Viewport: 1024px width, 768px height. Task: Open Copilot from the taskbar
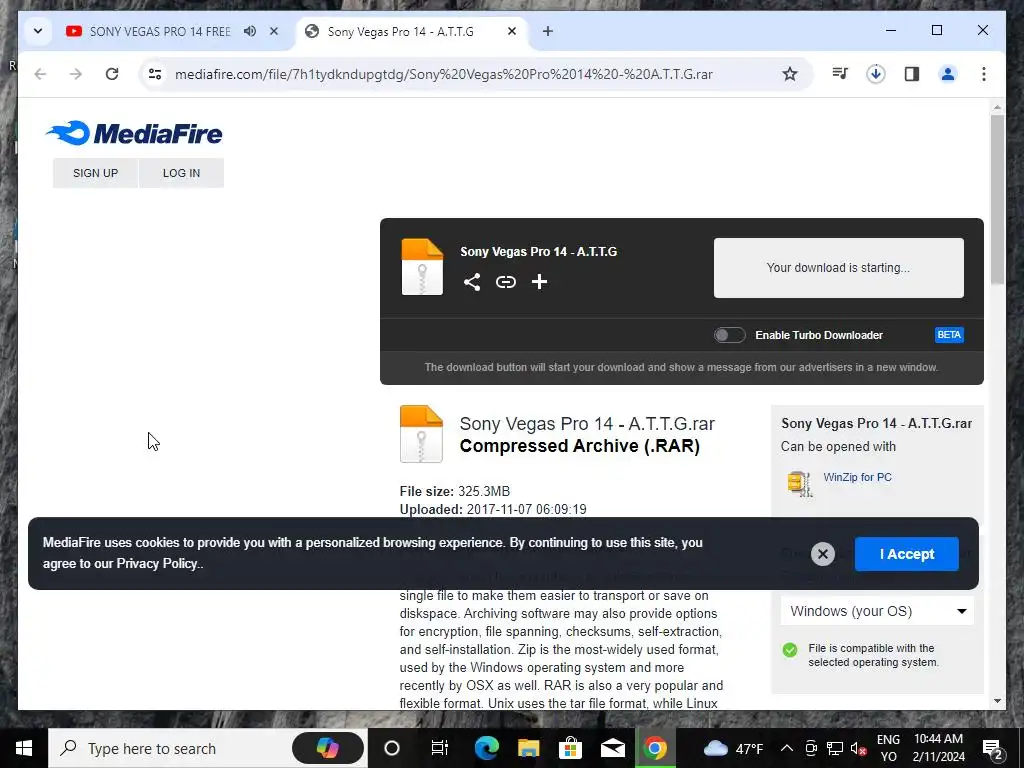point(327,748)
